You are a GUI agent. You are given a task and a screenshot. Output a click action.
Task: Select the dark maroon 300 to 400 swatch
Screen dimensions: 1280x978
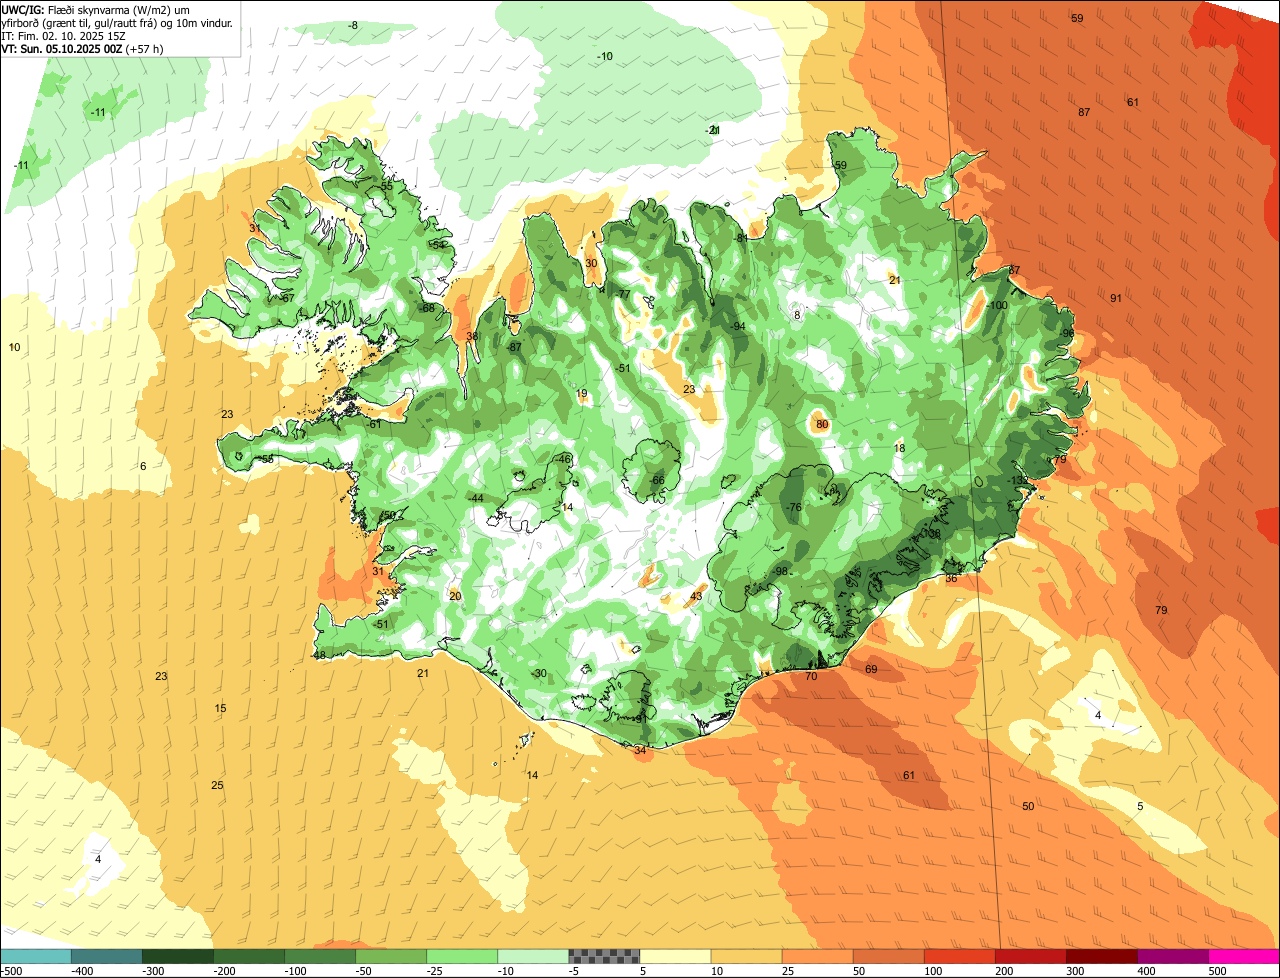[1101, 956]
